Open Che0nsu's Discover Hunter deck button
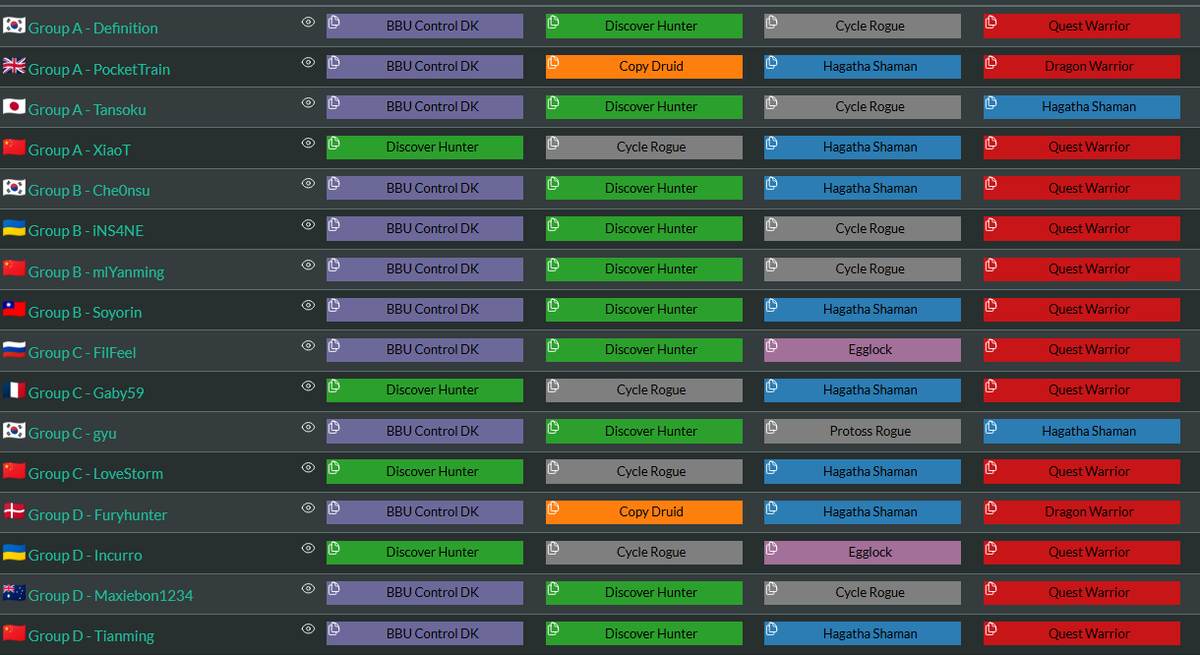Viewport: 1200px width, 655px height. pyautogui.click(x=644, y=188)
